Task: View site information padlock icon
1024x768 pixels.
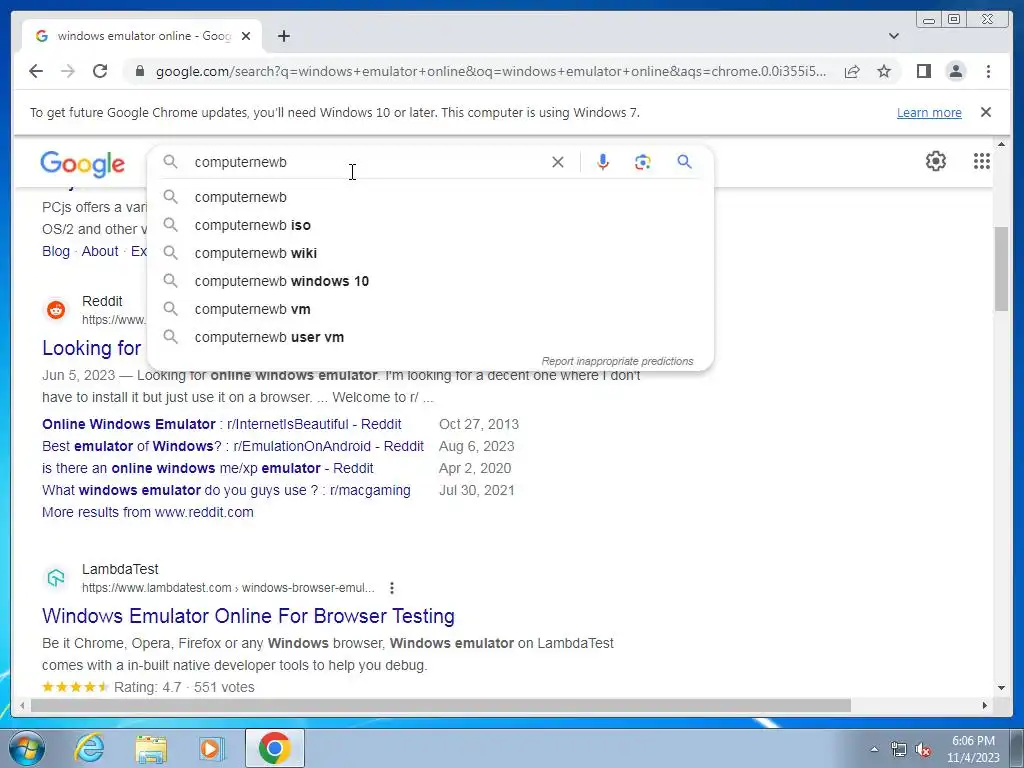Action: (x=139, y=71)
